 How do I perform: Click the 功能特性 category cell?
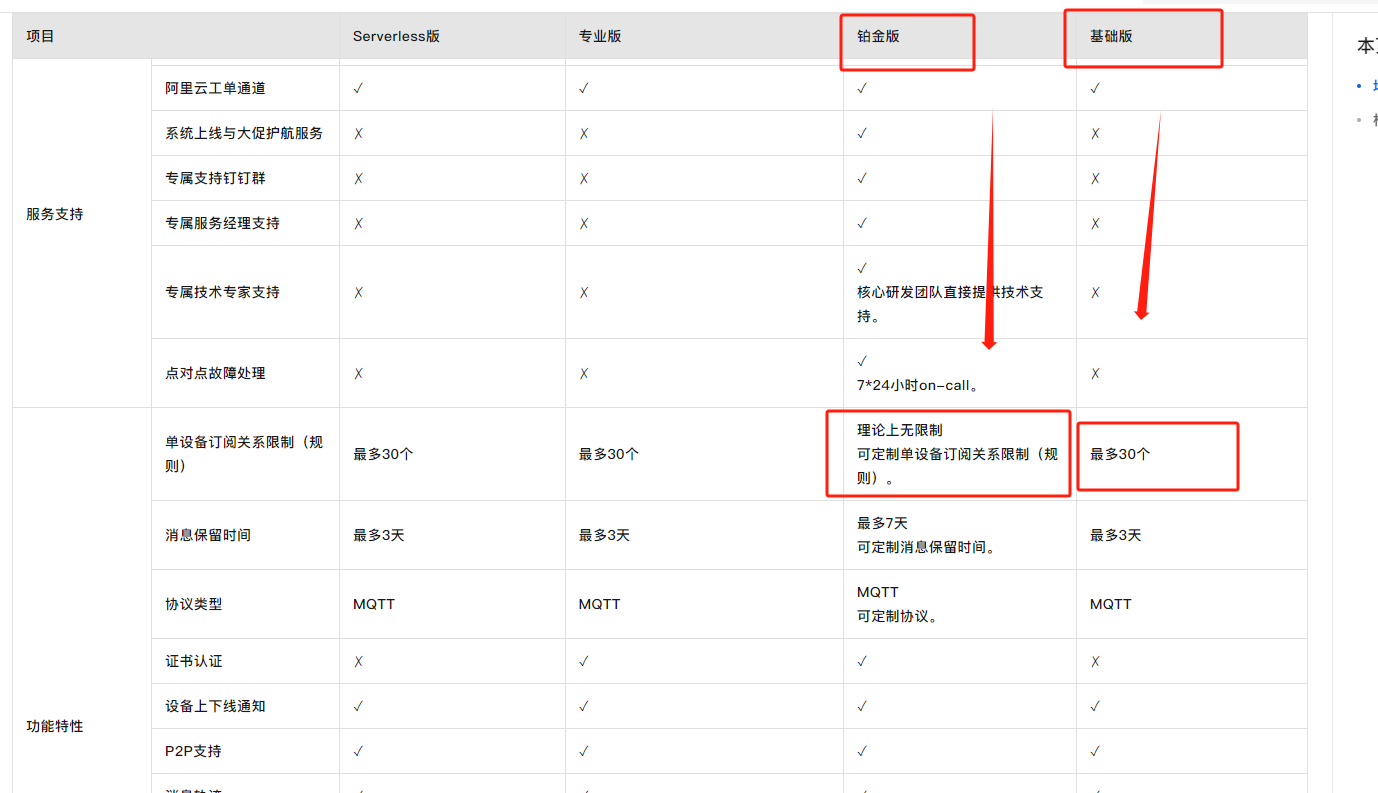coord(55,726)
